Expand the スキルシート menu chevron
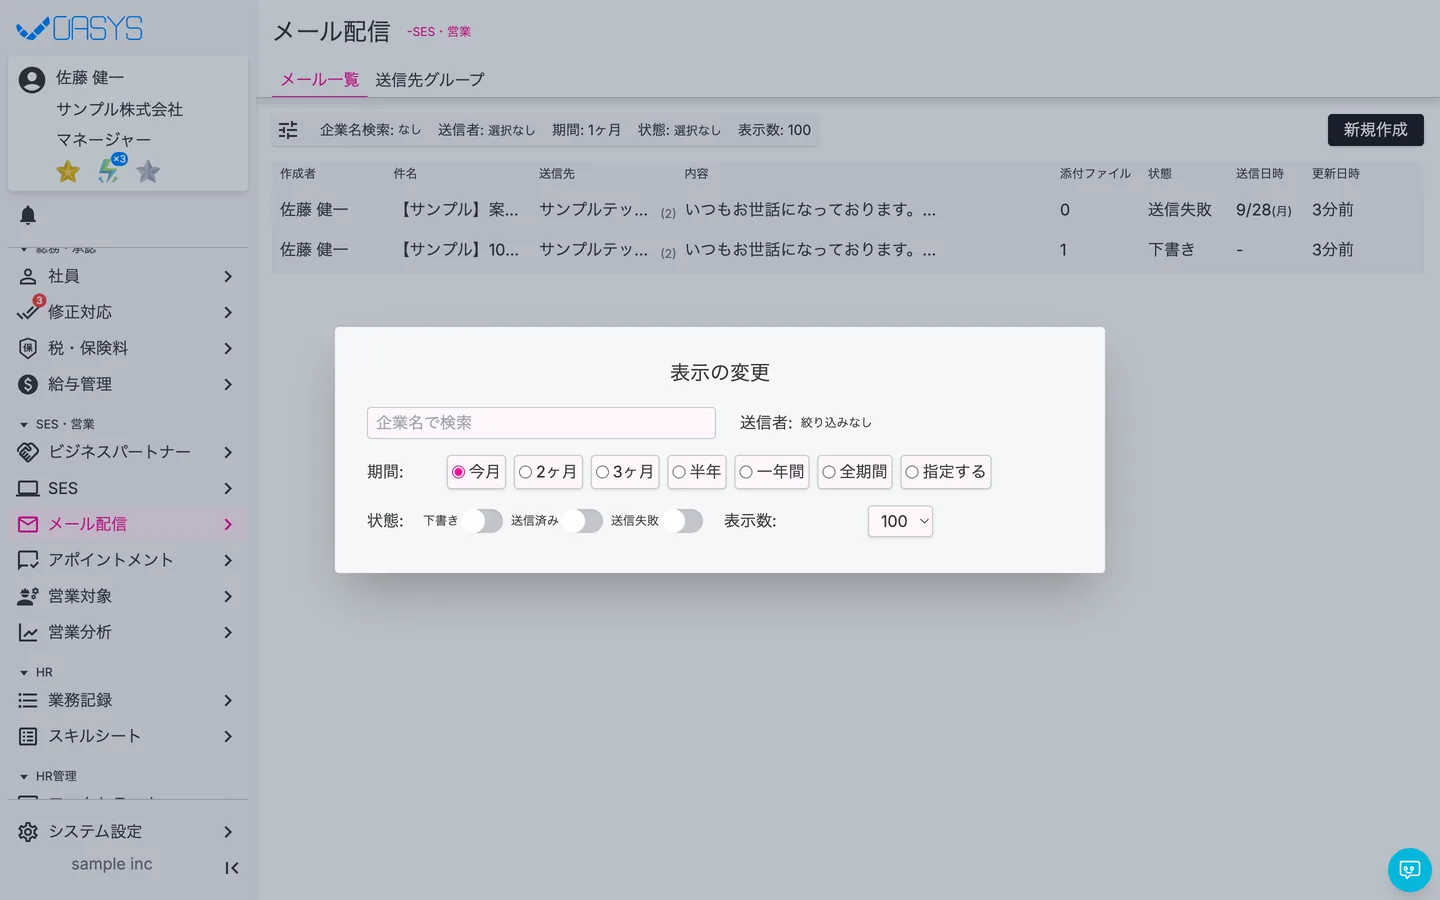The image size is (1440, 900). [x=228, y=736]
